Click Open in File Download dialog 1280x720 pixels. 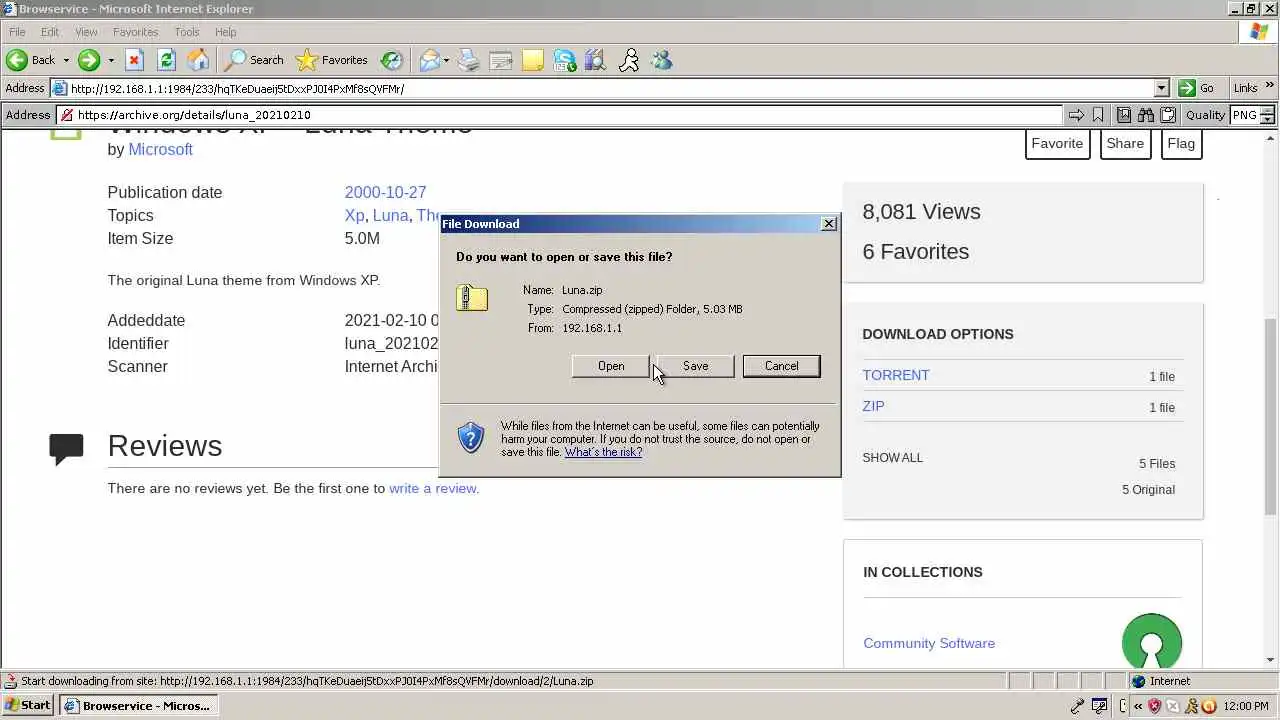pos(610,366)
